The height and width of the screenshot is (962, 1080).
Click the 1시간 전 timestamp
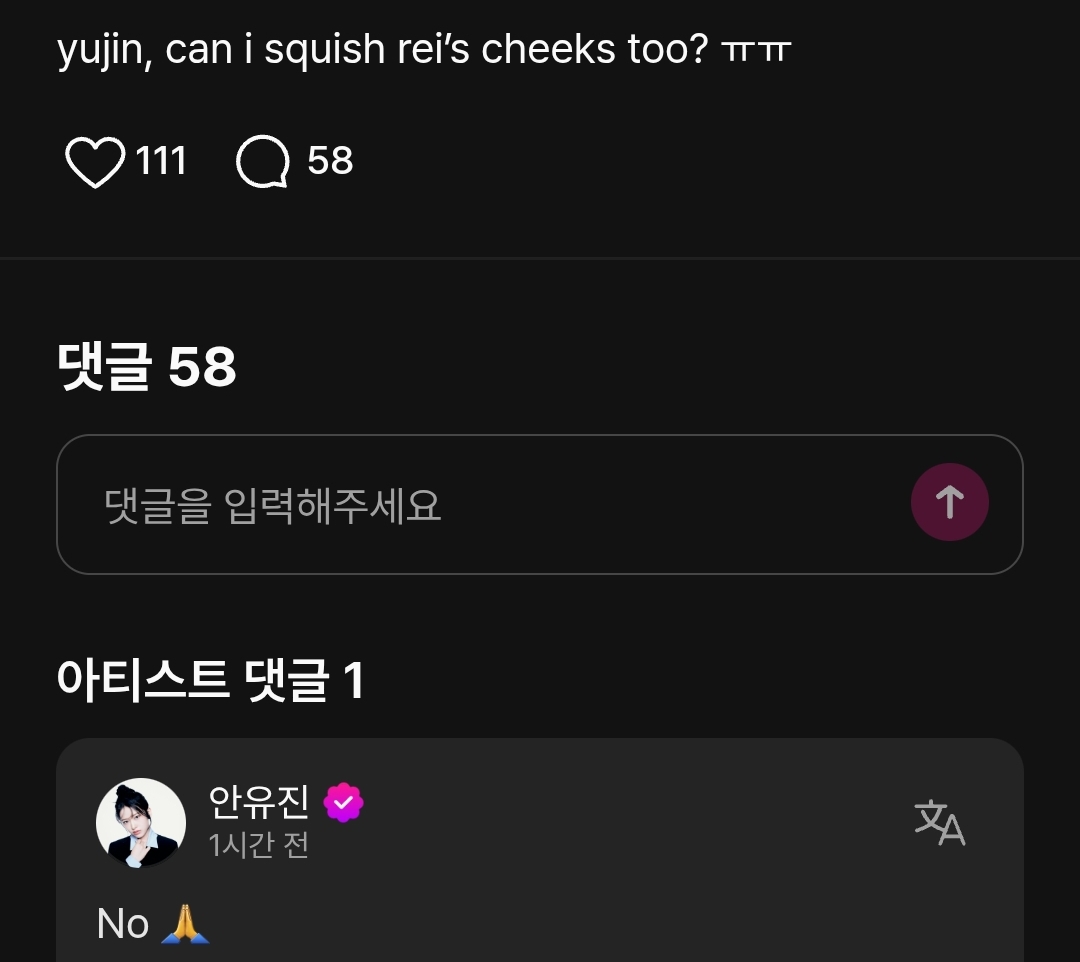click(259, 846)
